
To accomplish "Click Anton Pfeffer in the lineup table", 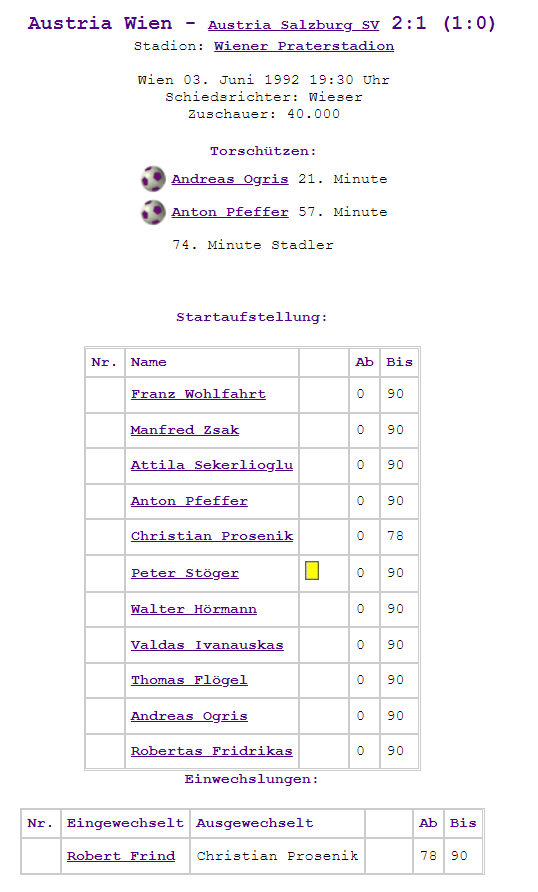I will (189, 501).
